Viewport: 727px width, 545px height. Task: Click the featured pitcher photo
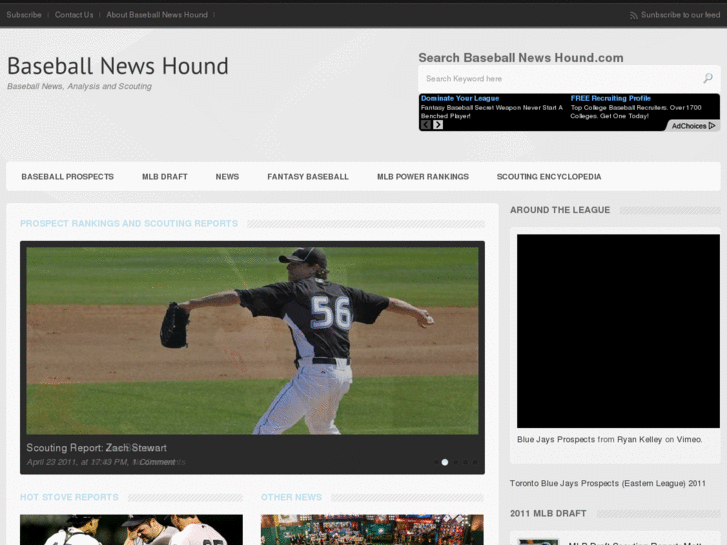pos(252,340)
